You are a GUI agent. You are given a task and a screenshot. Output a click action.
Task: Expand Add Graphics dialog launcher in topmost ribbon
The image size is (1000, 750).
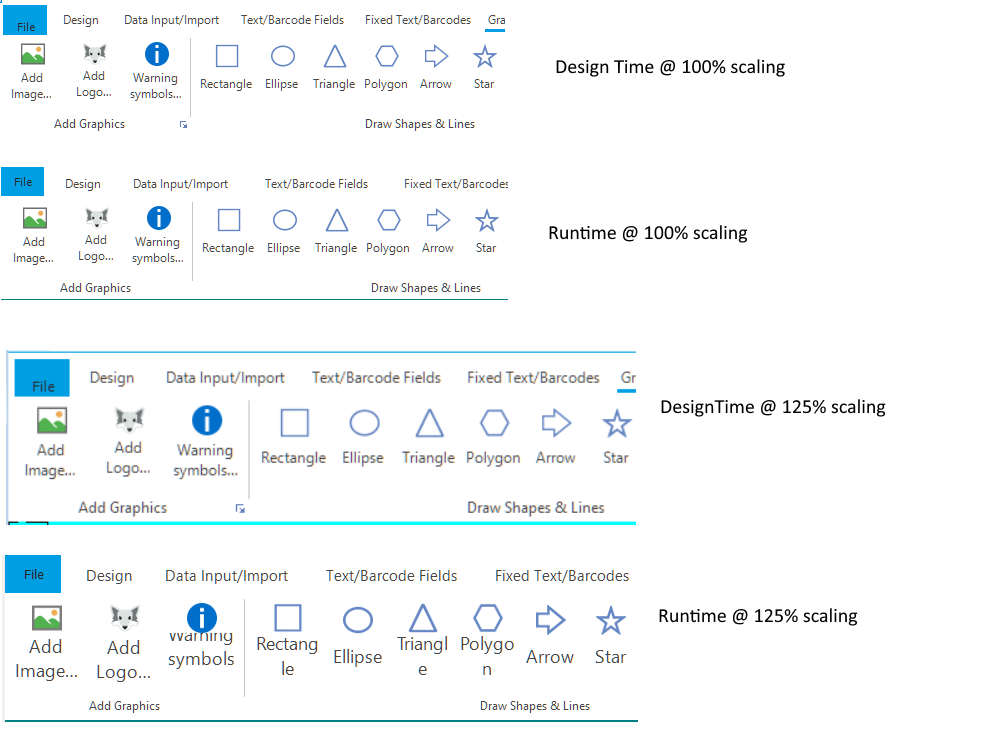183,125
